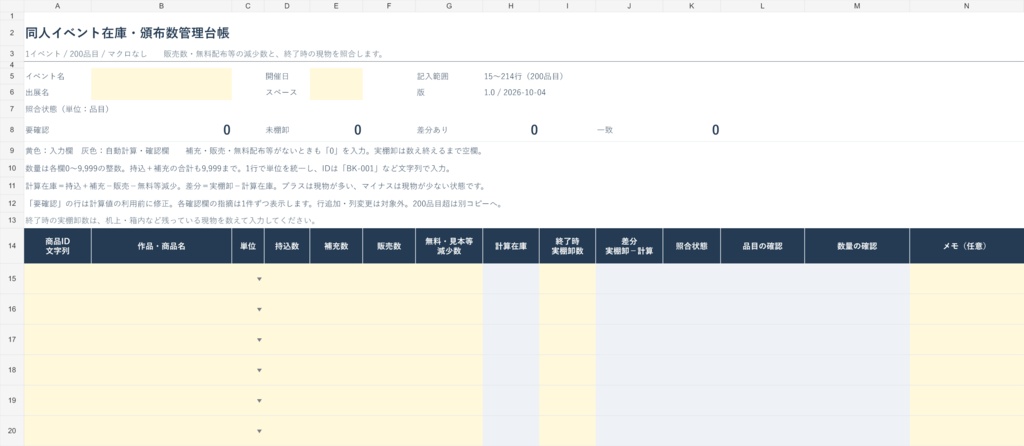Click the title 同人イベント在庫・頒布数管理台帳
1024x446 pixels.
127,33
